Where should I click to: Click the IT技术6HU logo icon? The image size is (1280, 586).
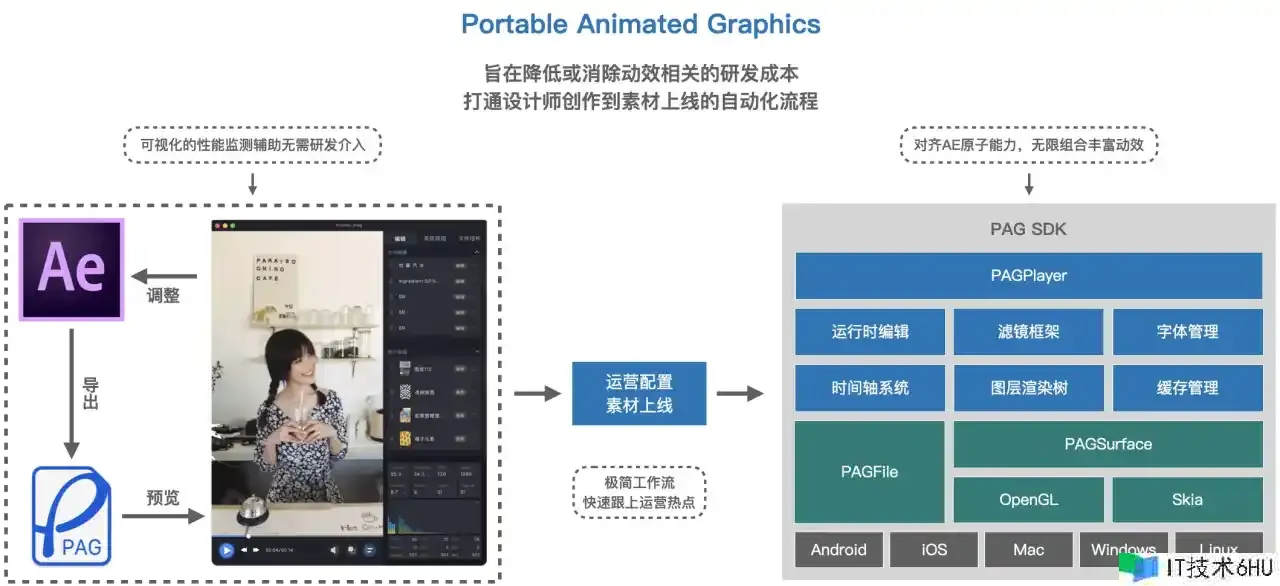pyautogui.click(x=1137, y=568)
